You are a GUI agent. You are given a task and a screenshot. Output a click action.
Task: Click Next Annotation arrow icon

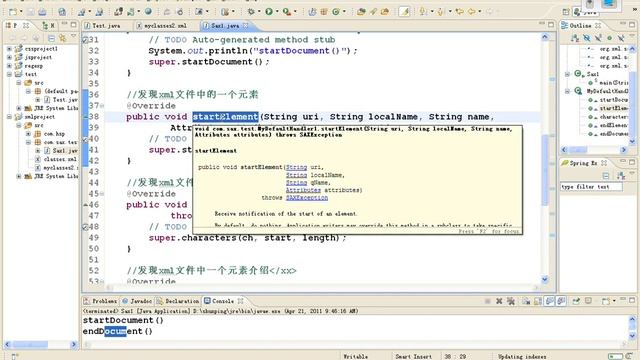423,12
